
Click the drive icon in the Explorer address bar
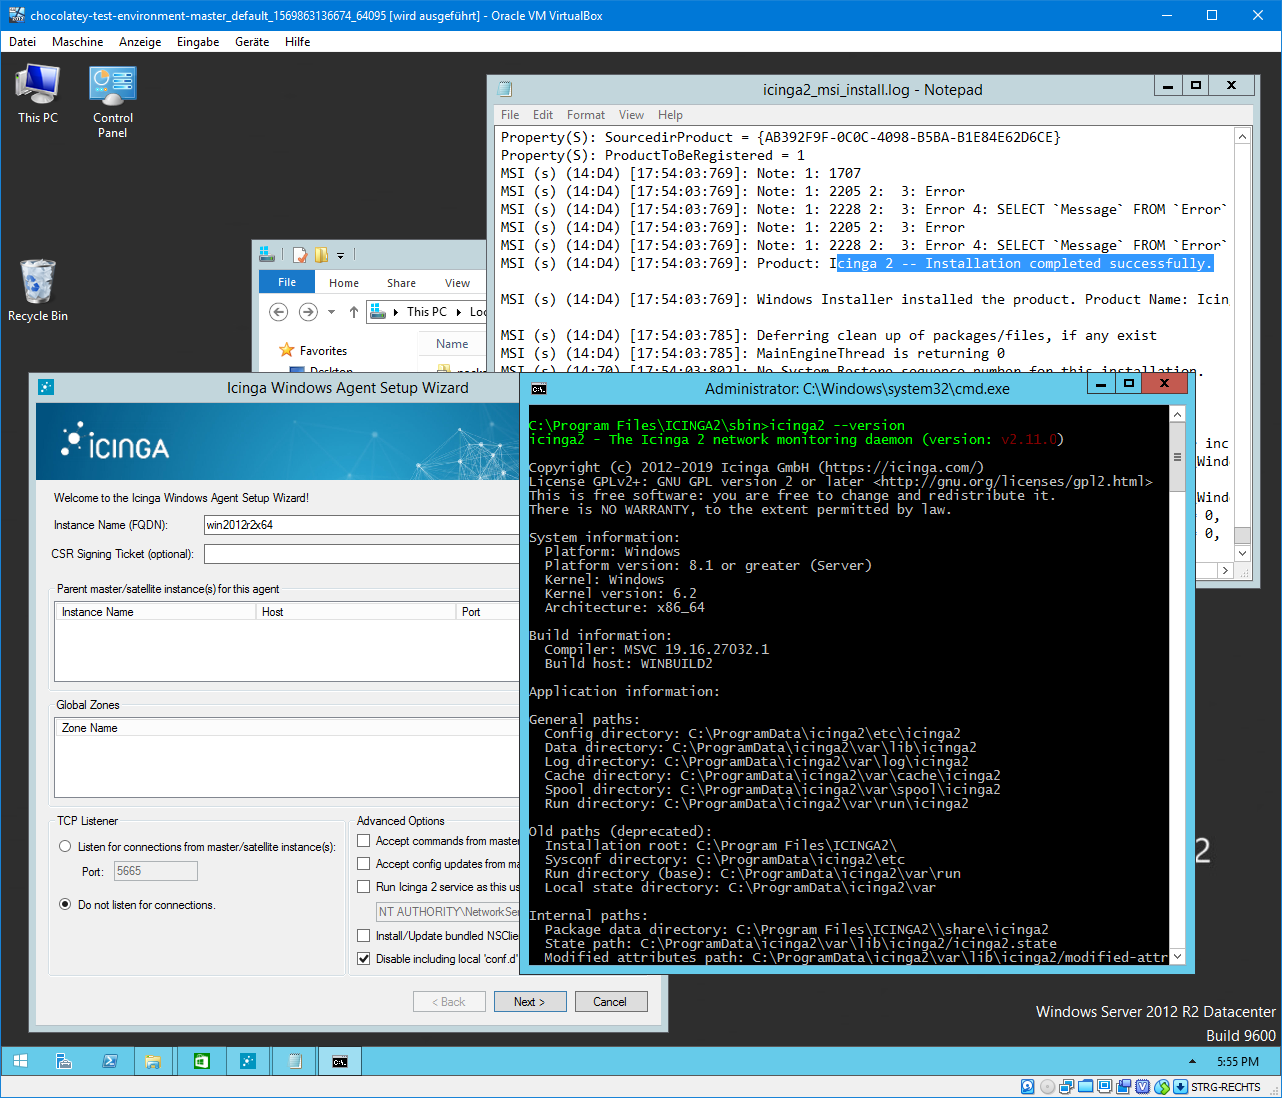378,312
